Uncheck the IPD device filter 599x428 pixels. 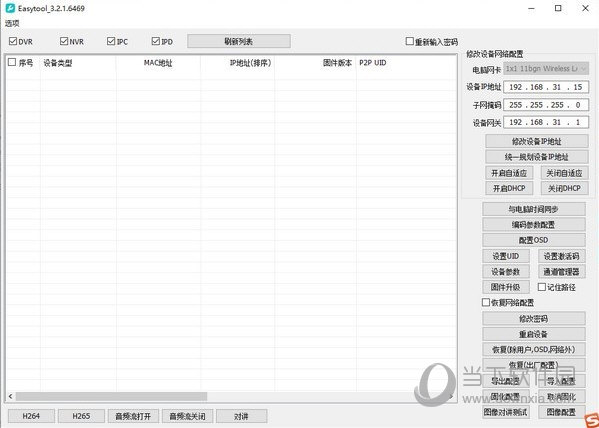pyautogui.click(x=155, y=41)
